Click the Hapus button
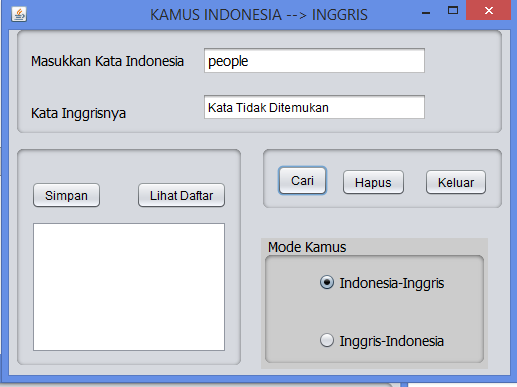517x387 pixels. 373,182
